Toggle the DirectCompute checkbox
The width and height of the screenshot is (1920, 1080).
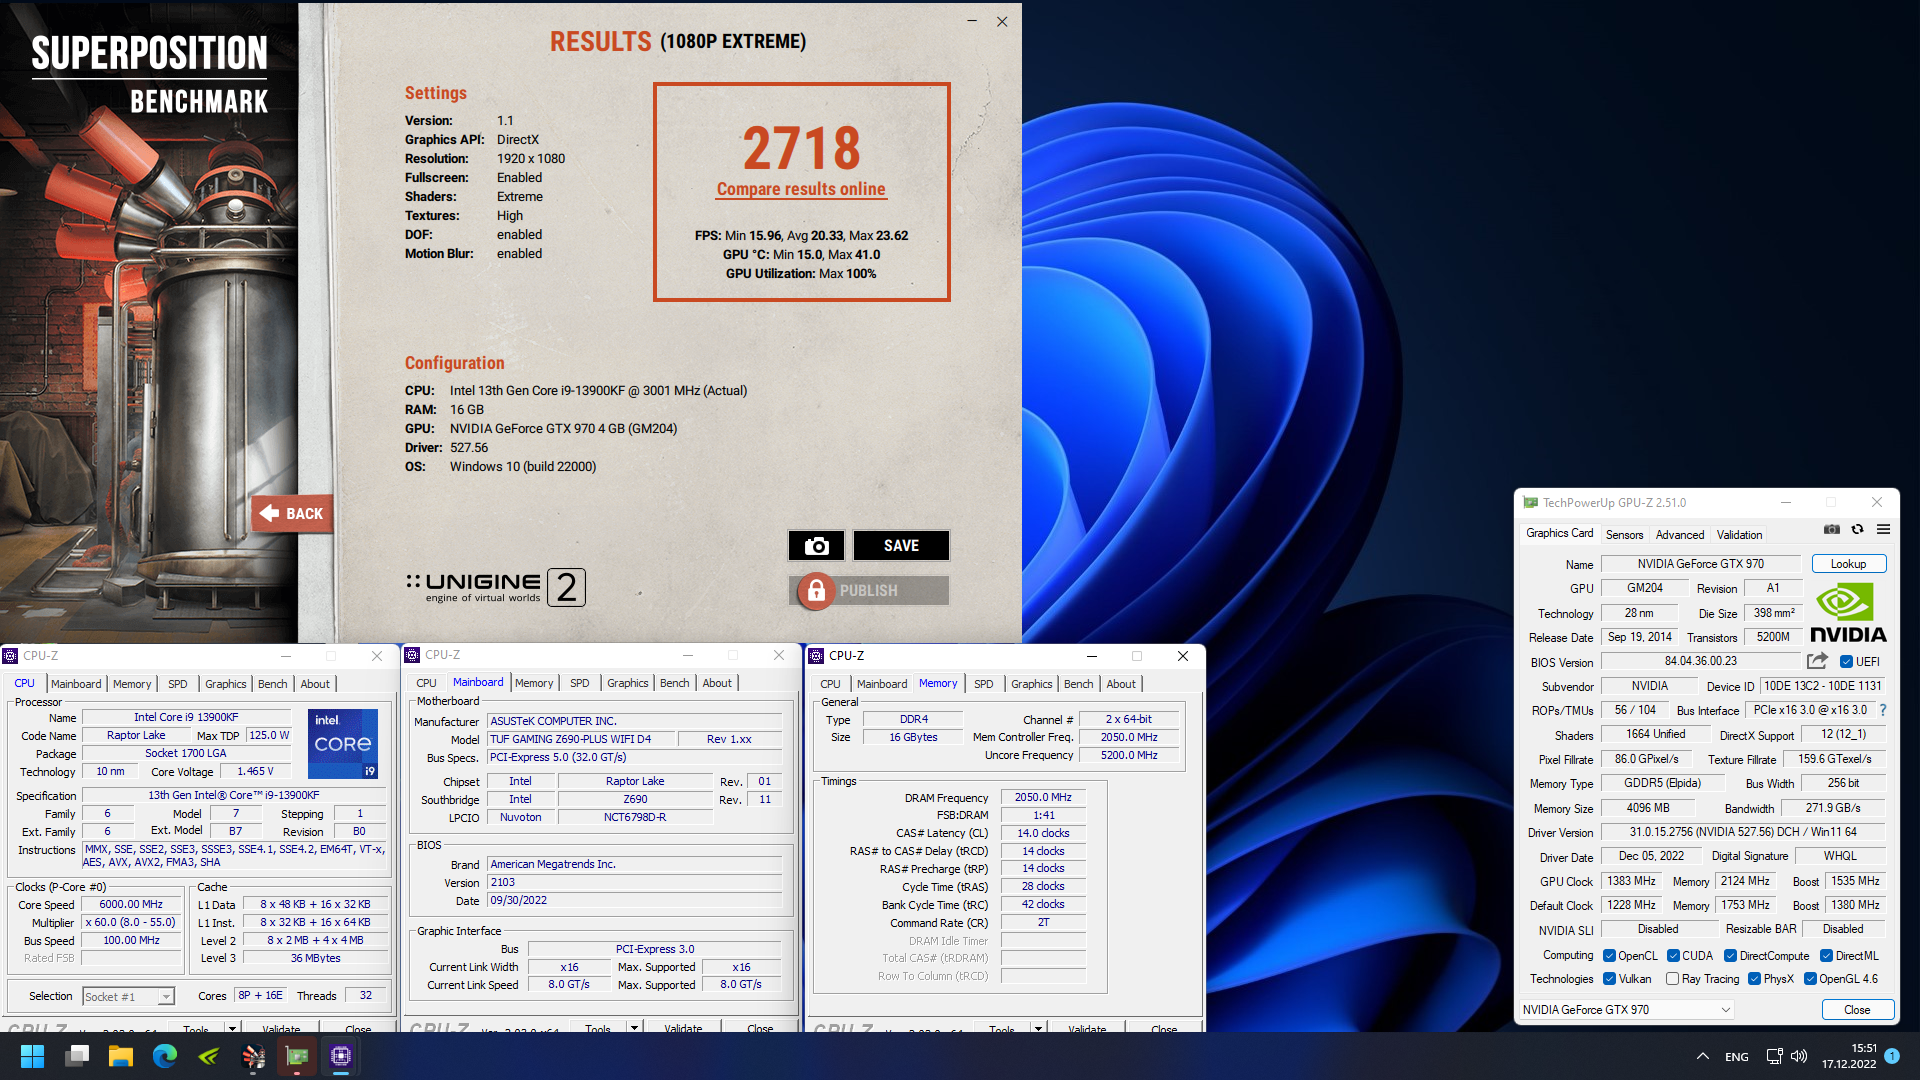click(x=1730, y=956)
